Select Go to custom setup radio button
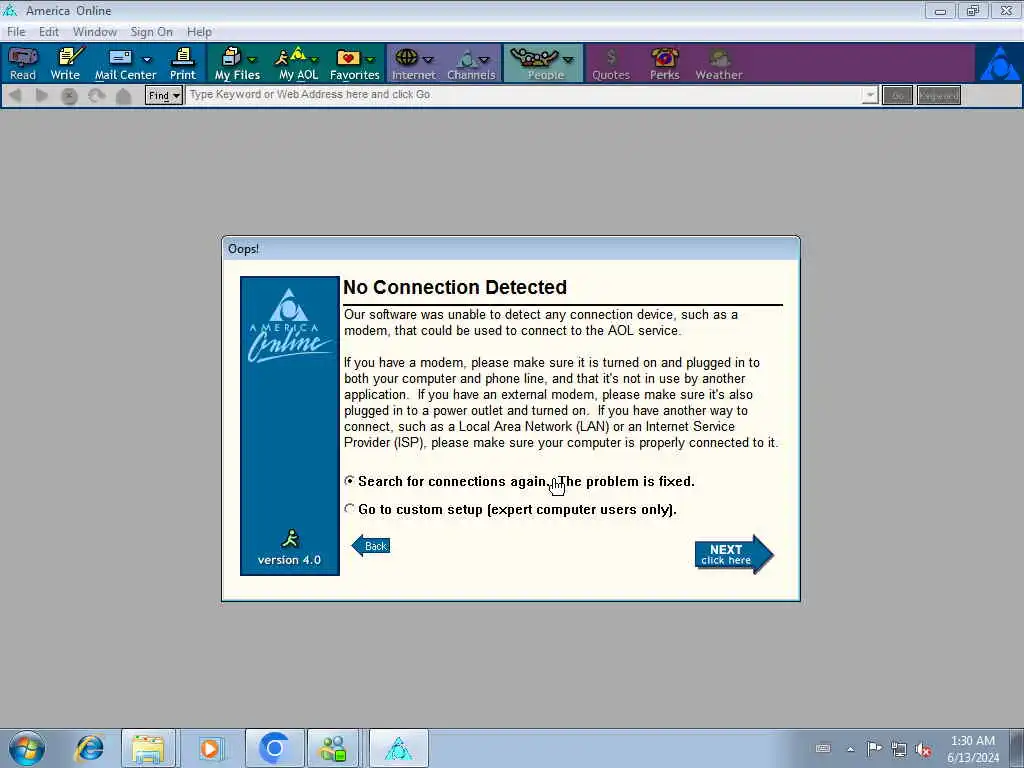 pos(350,509)
